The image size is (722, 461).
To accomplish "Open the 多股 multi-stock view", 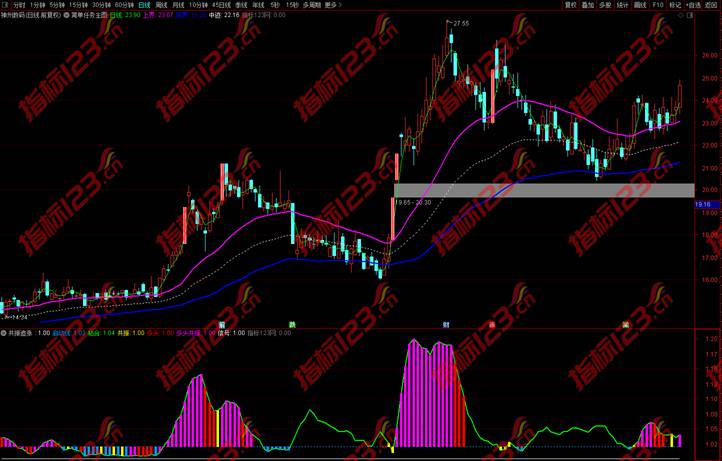I will click(605, 5).
